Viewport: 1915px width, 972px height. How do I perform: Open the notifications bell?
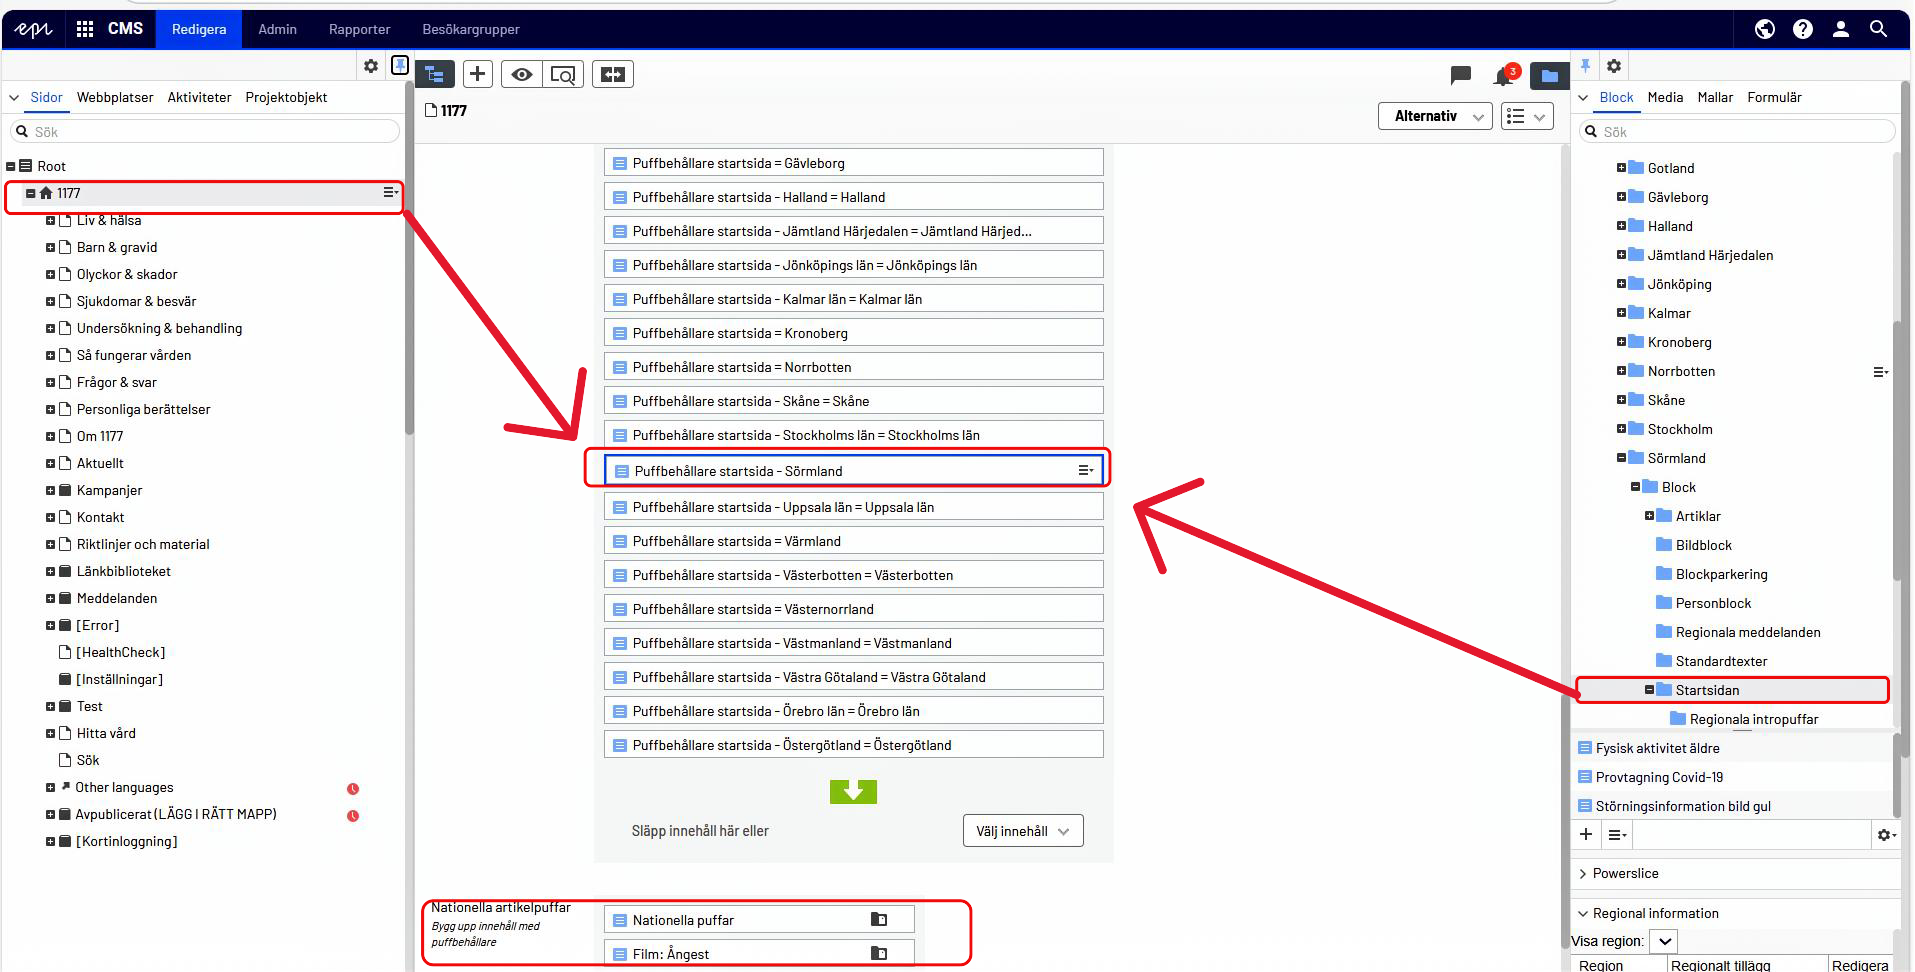click(x=1504, y=76)
